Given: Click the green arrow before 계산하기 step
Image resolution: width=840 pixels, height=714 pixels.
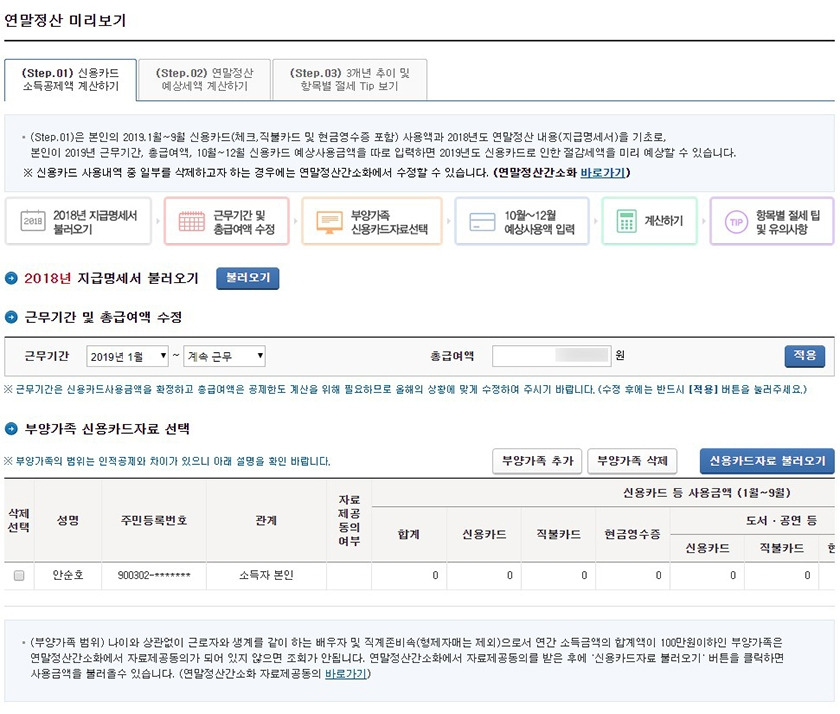Looking at the screenshot, I should pyautogui.click(x=596, y=222).
